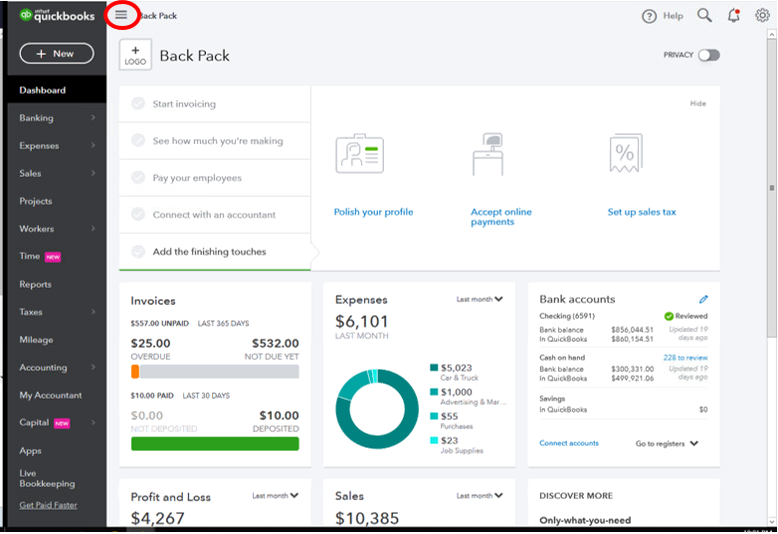Expand the Capital submenu chevron
The width and height of the screenshot is (778, 534).
[x=93, y=423]
